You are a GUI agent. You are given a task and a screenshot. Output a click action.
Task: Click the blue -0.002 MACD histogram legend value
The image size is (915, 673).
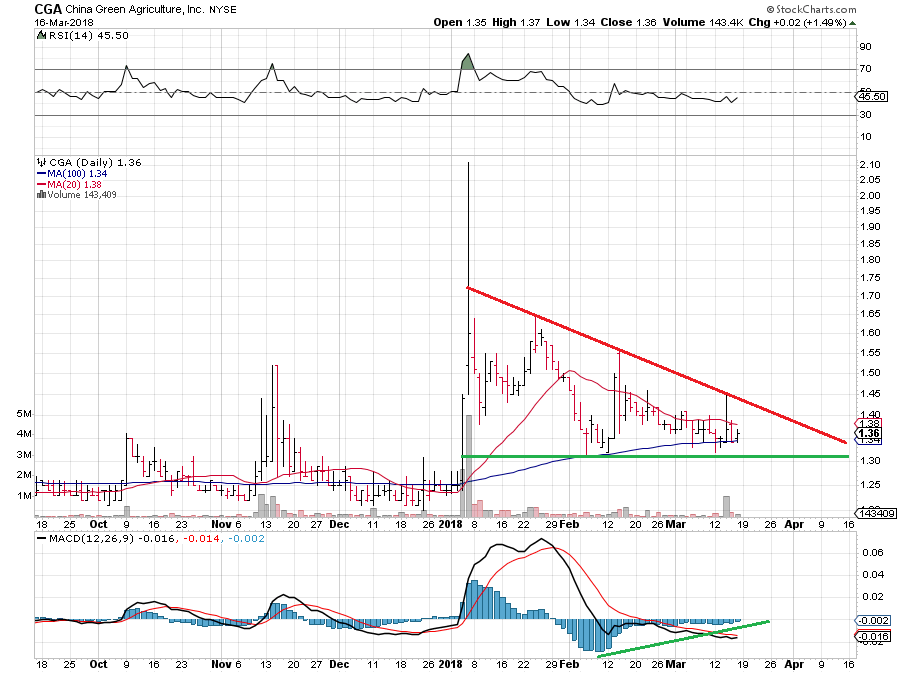(x=246, y=538)
